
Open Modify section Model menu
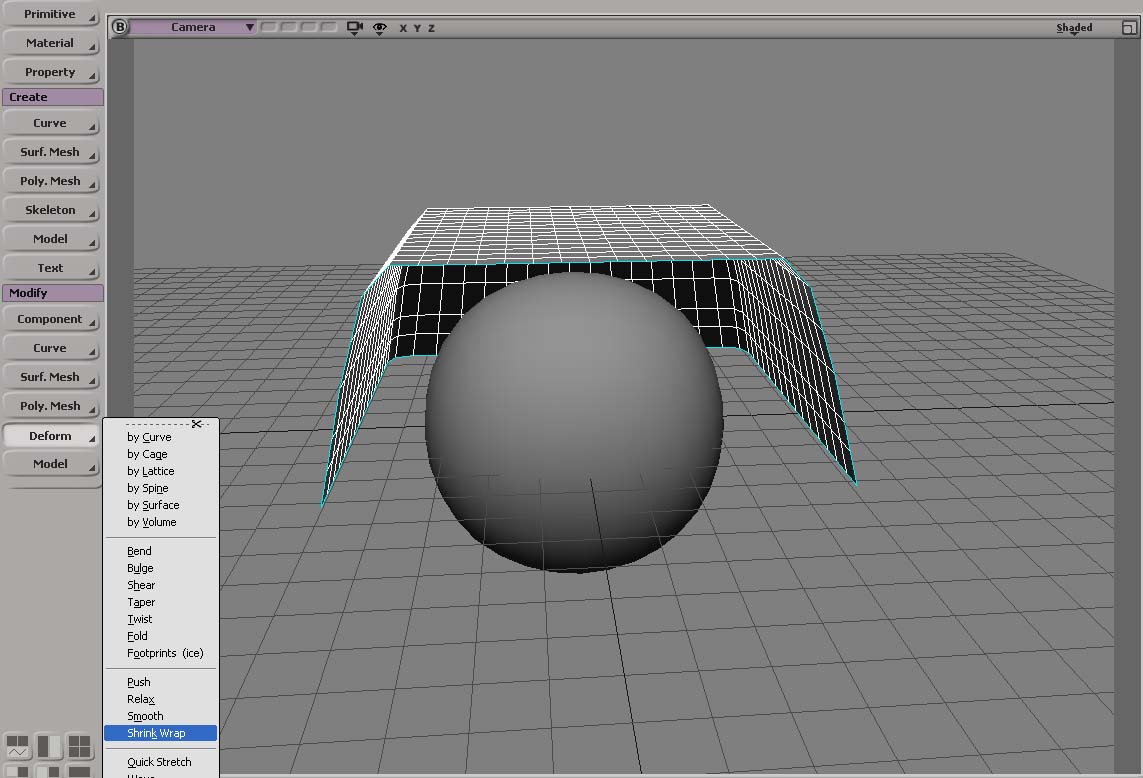point(50,464)
